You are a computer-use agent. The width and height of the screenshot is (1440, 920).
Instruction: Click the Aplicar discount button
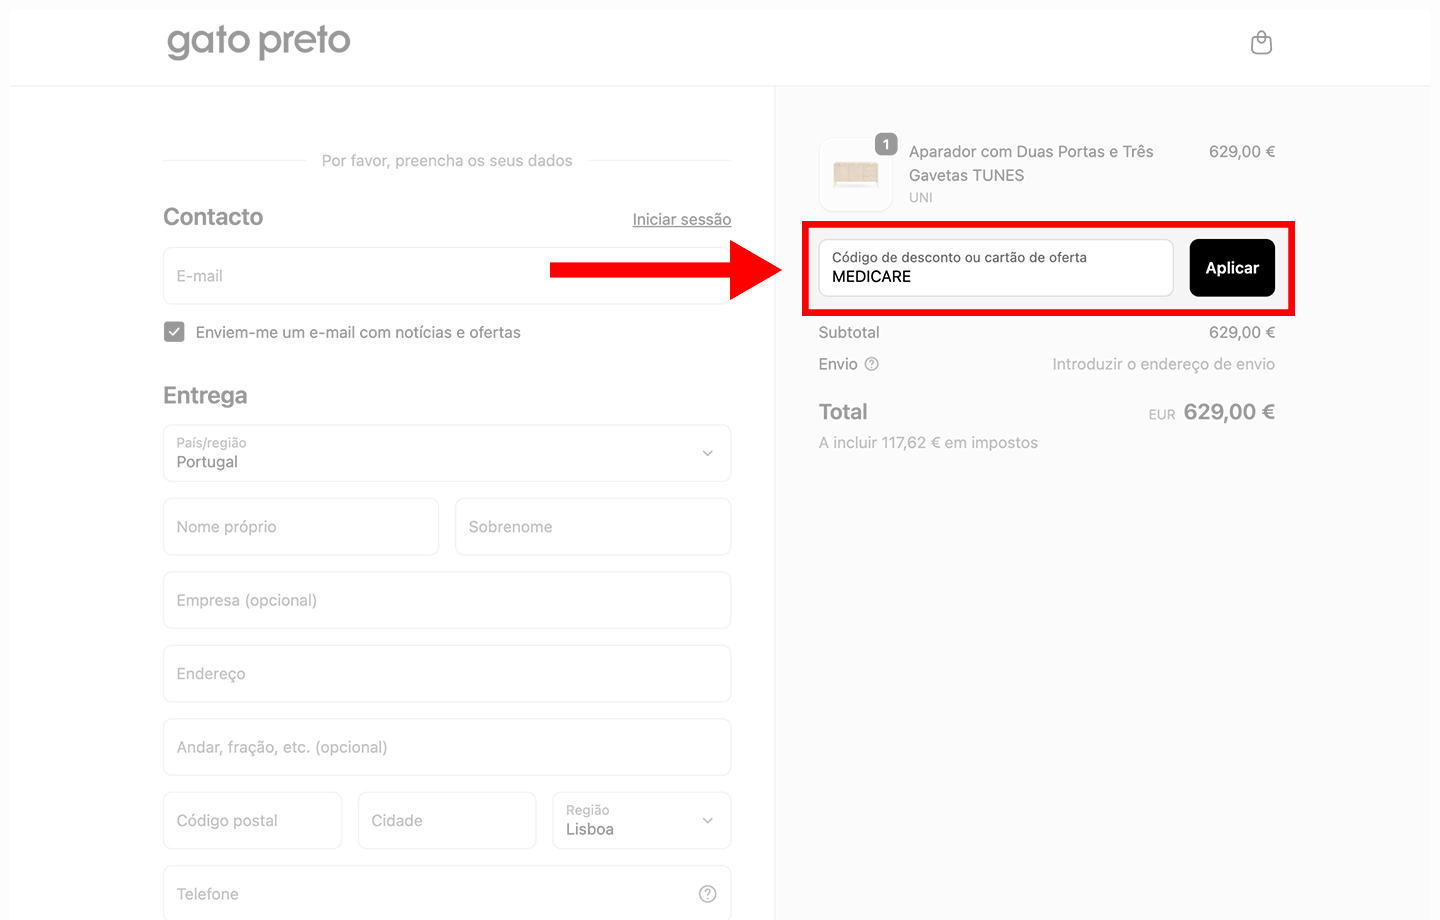click(x=1231, y=268)
